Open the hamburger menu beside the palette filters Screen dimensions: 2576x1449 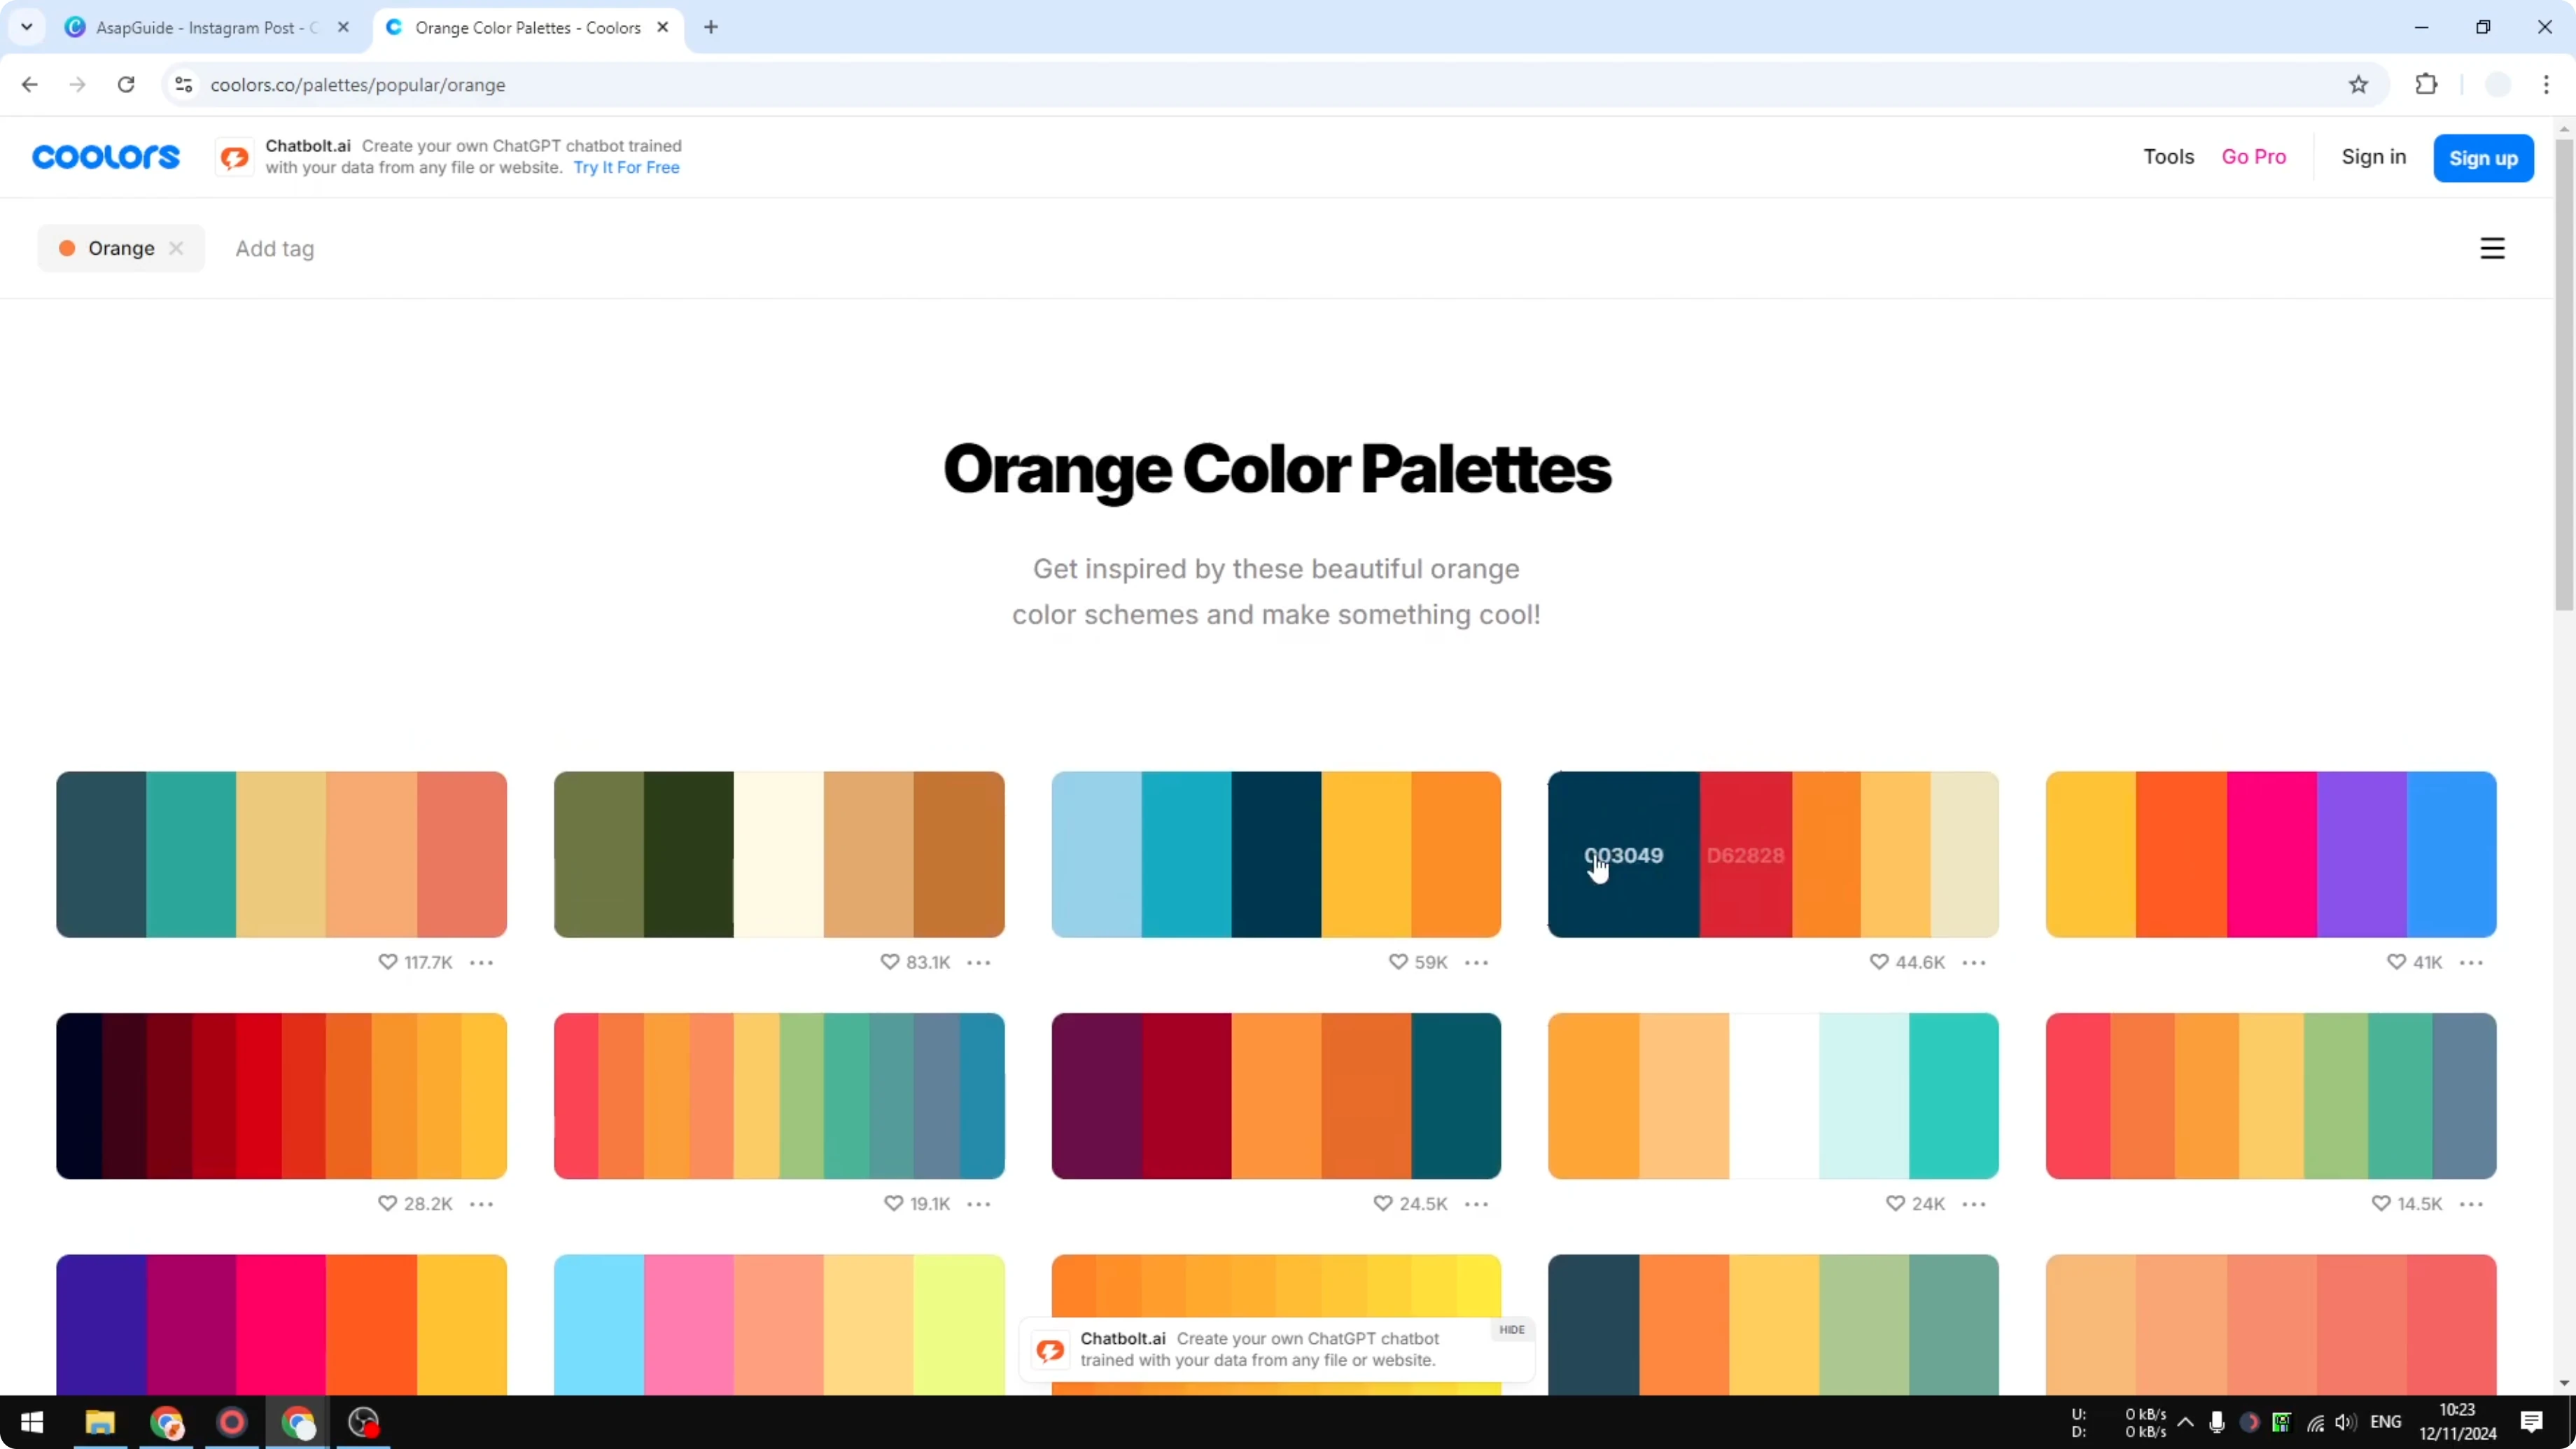point(2492,248)
